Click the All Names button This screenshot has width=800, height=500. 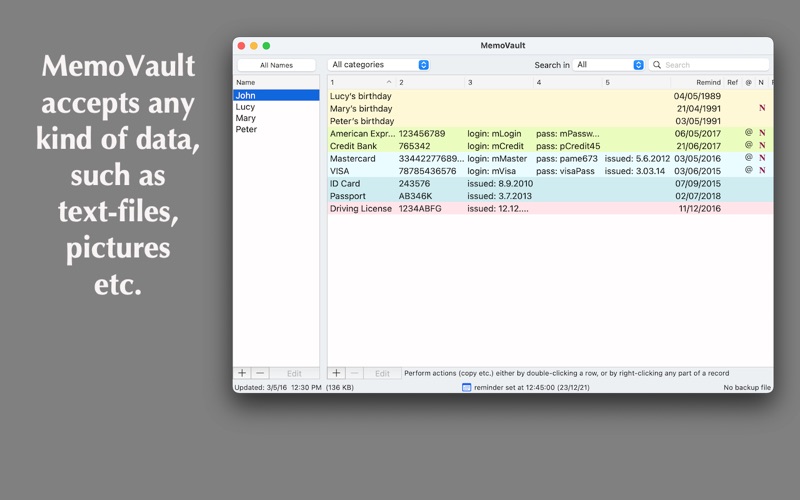pos(277,65)
